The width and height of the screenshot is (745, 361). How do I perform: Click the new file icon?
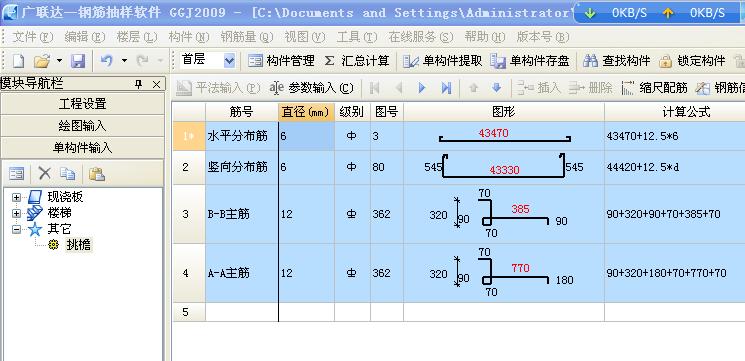[18, 61]
